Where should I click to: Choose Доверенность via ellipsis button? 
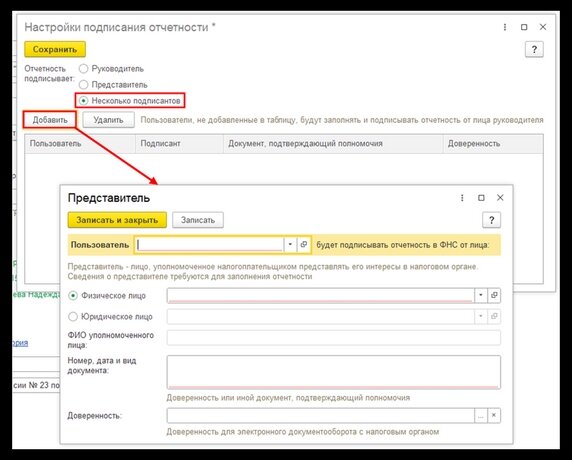point(481,415)
